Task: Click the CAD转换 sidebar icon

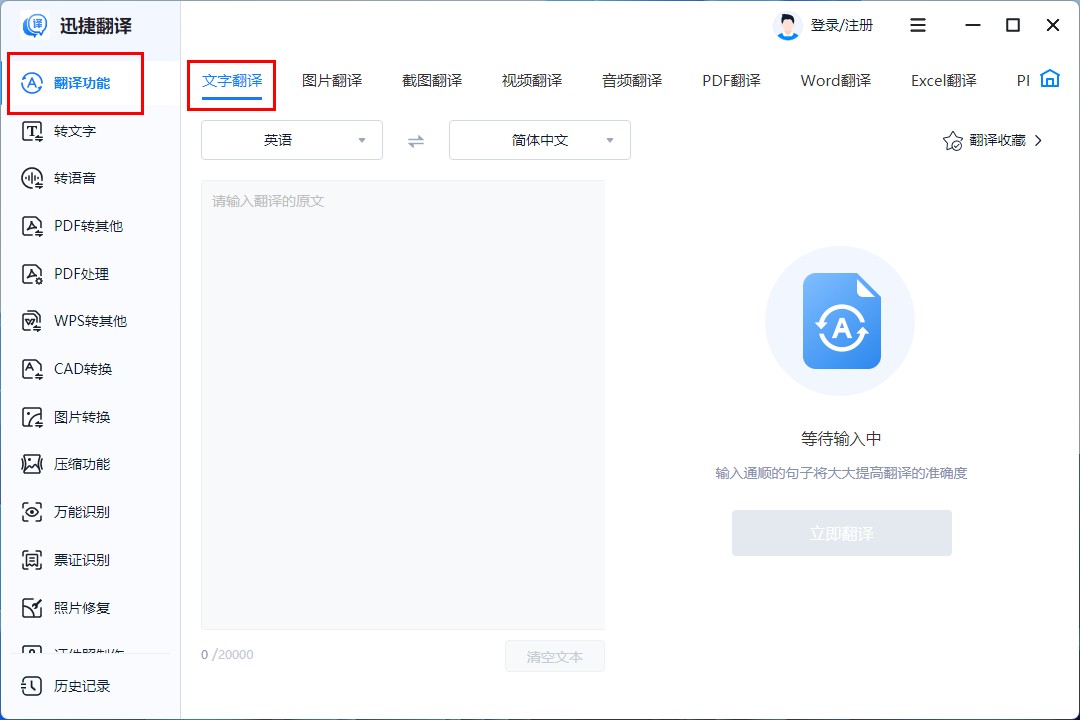Action: [x=33, y=369]
